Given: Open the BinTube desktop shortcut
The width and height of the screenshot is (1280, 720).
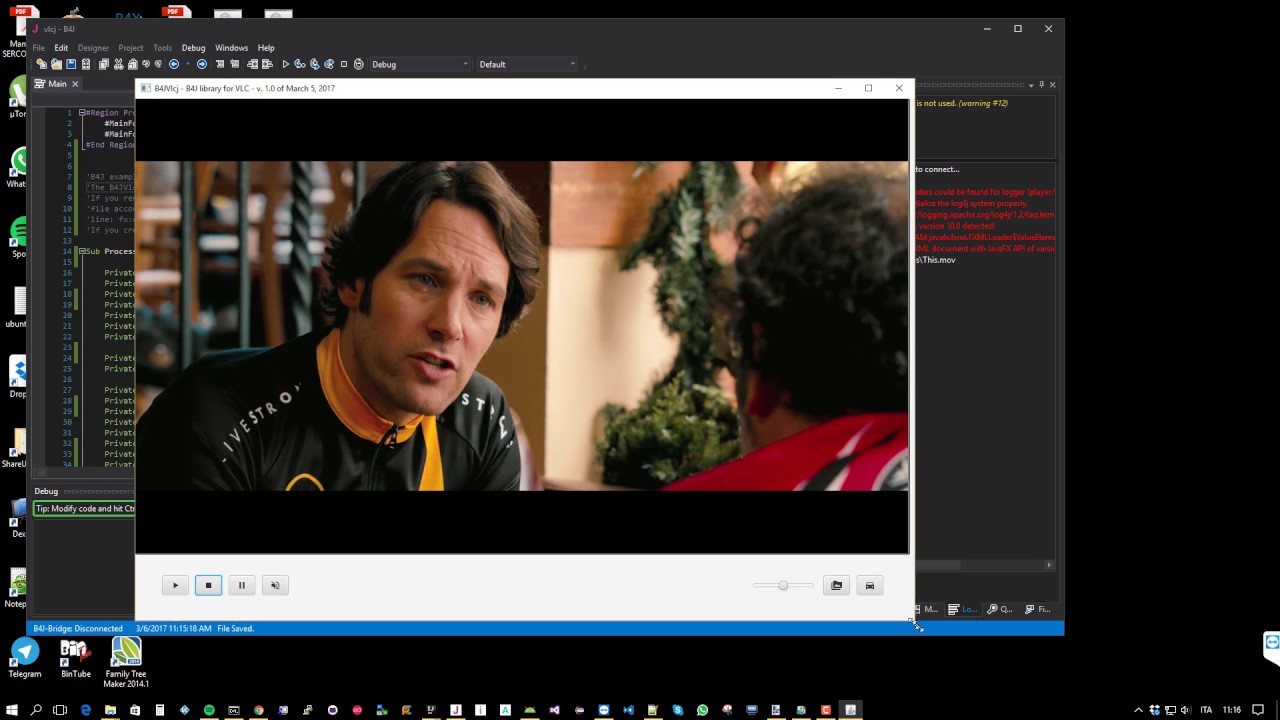Looking at the screenshot, I should click(76, 659).
